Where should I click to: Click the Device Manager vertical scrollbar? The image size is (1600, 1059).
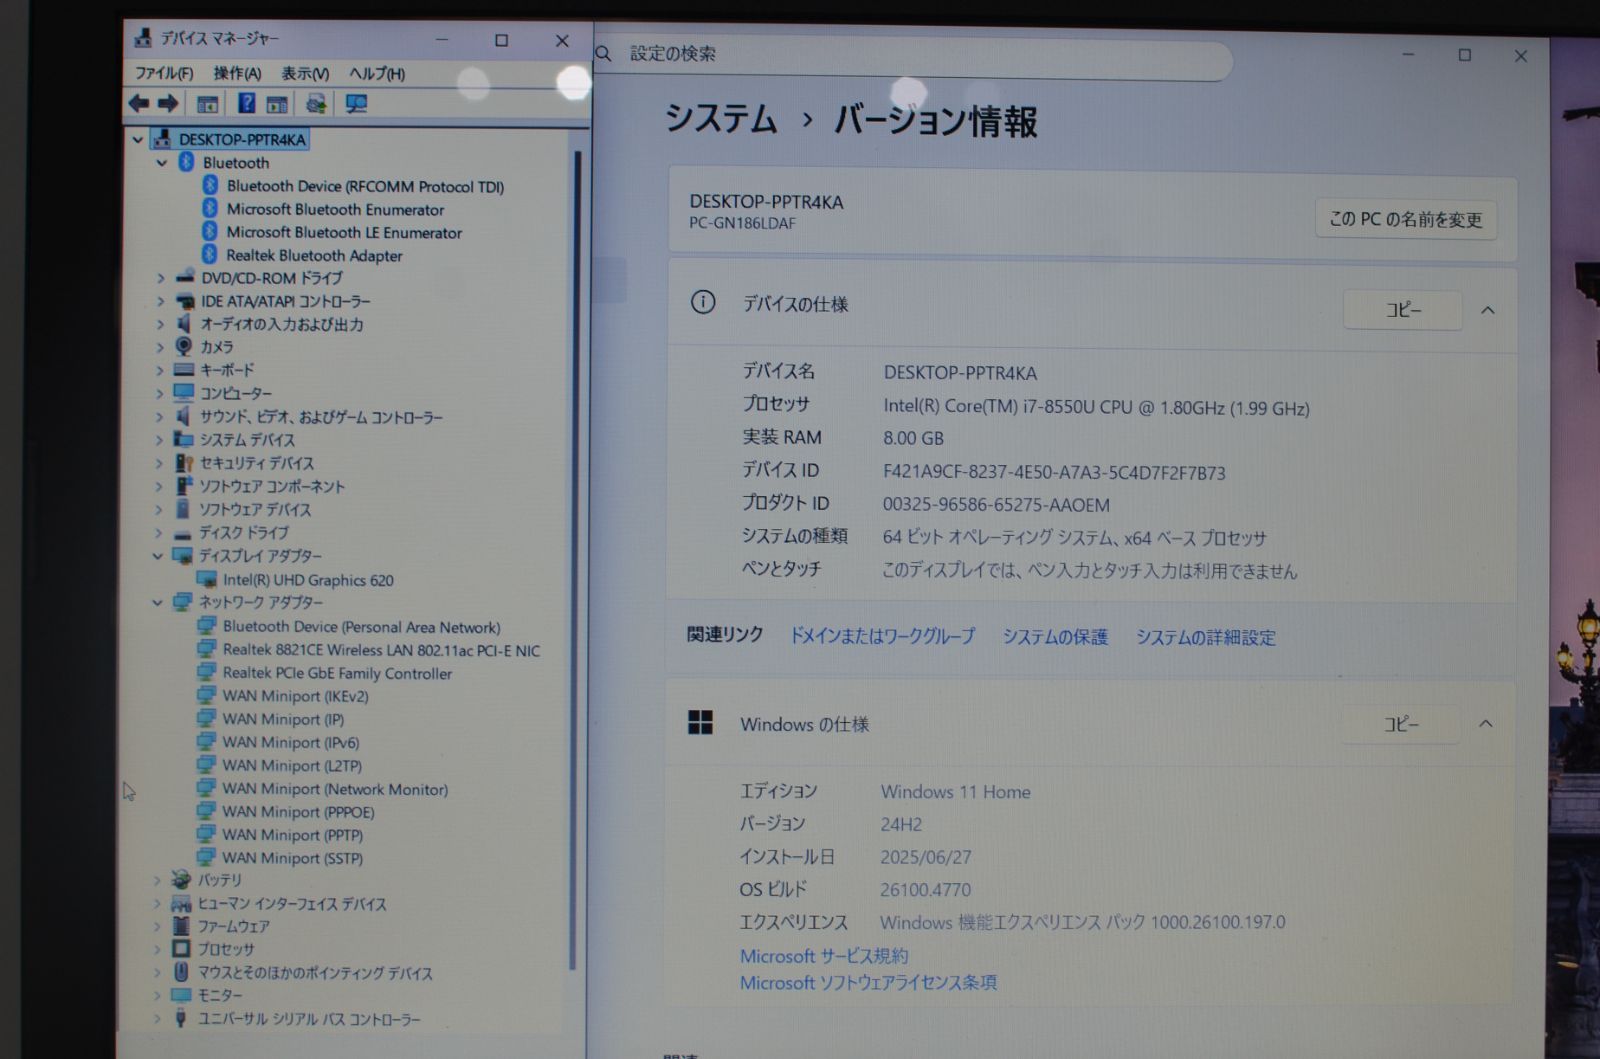coord(573,560)
